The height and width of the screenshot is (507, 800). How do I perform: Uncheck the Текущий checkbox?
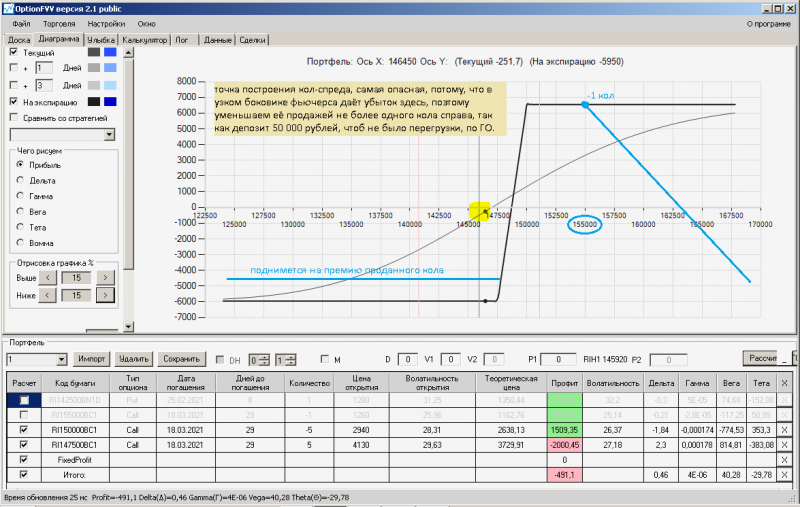(14, 52)
